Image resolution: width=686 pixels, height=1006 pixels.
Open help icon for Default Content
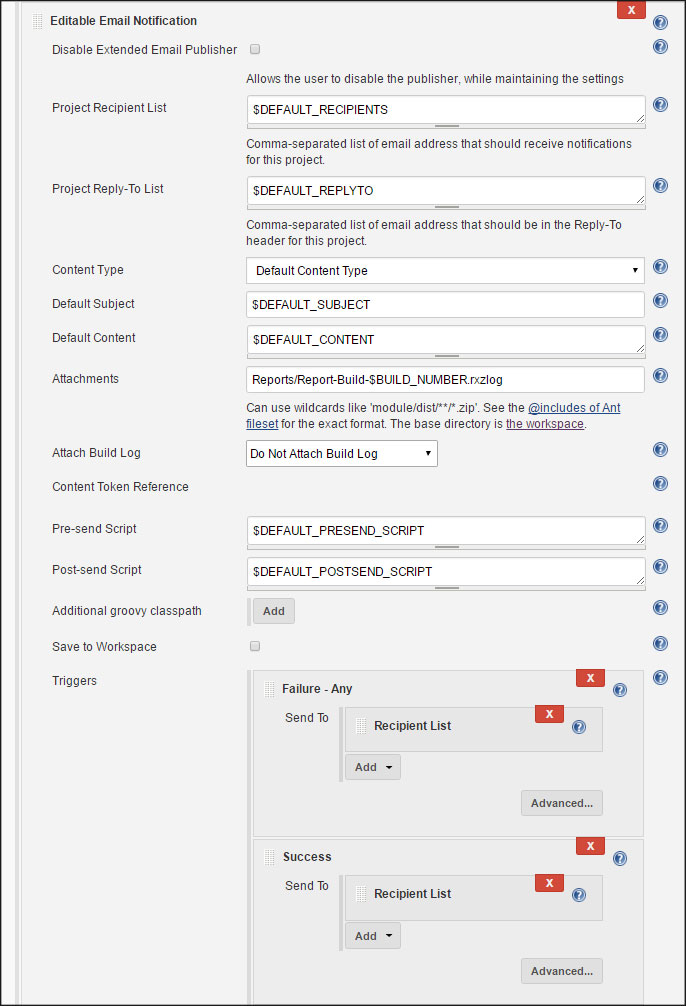point(660,334)
